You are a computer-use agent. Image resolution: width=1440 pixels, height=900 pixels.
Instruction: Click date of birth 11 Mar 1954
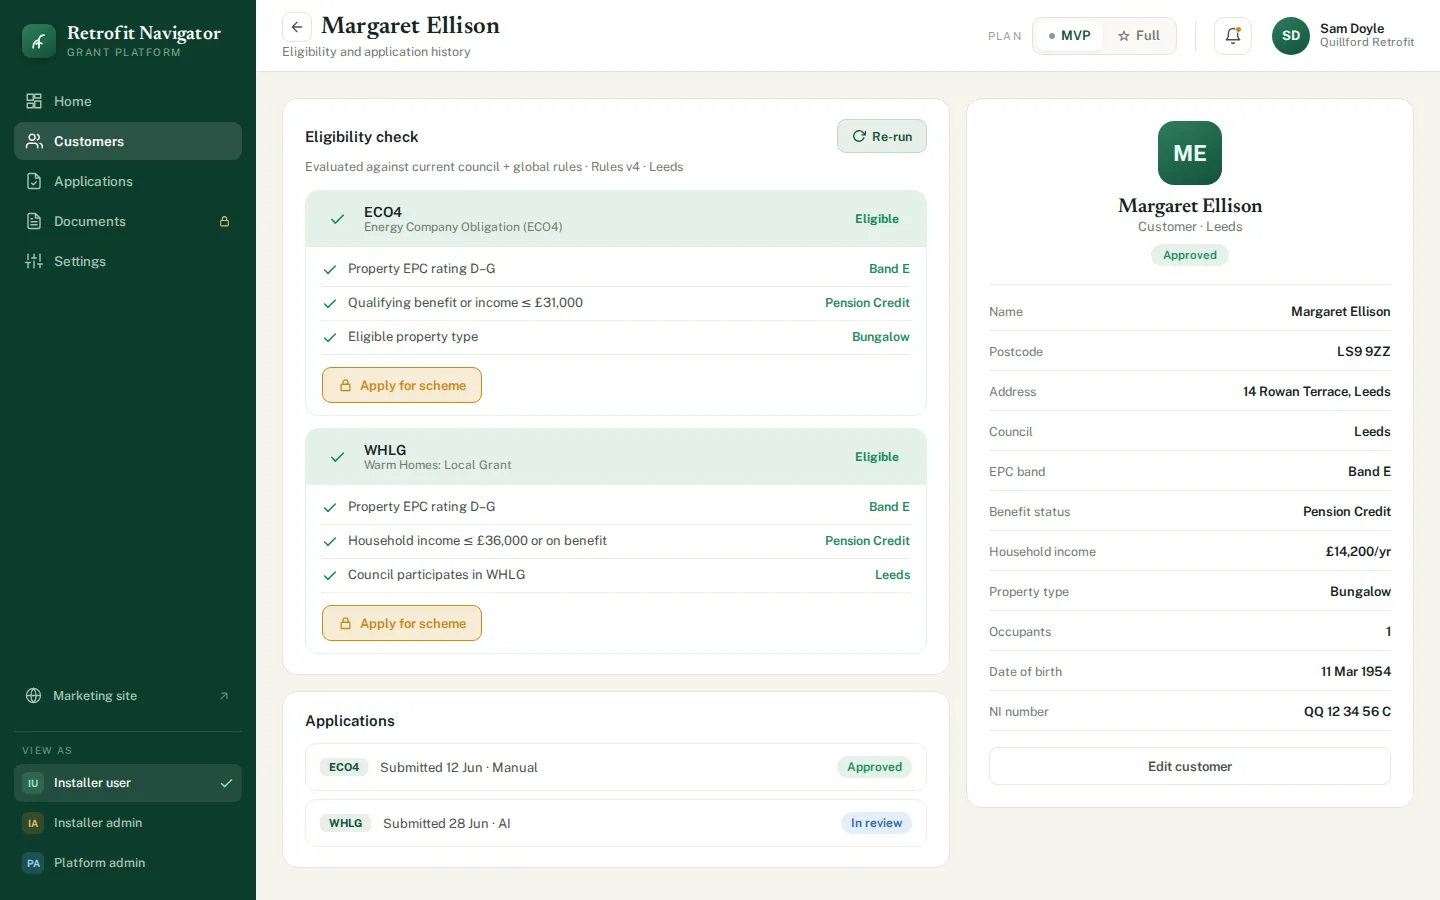click(1356, 672)
